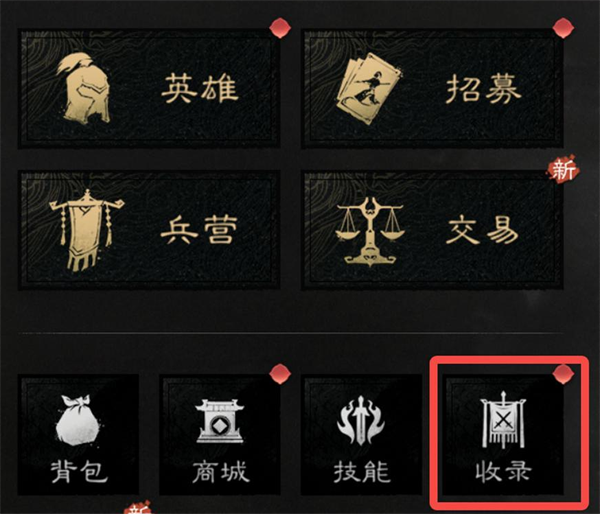This screenshot has width=600, height=514.
Task: Open the 招募 recruit text label
Action: coord(483,89)
